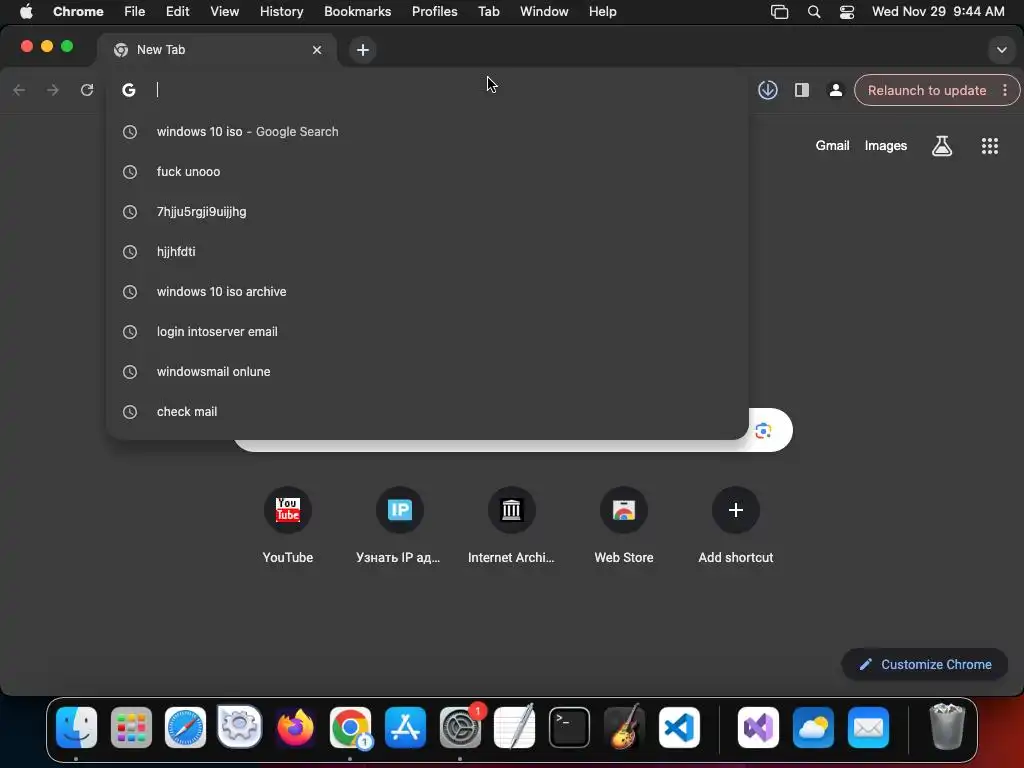
Task: Open App Store in the Dock
Action: tap(405, 727)
